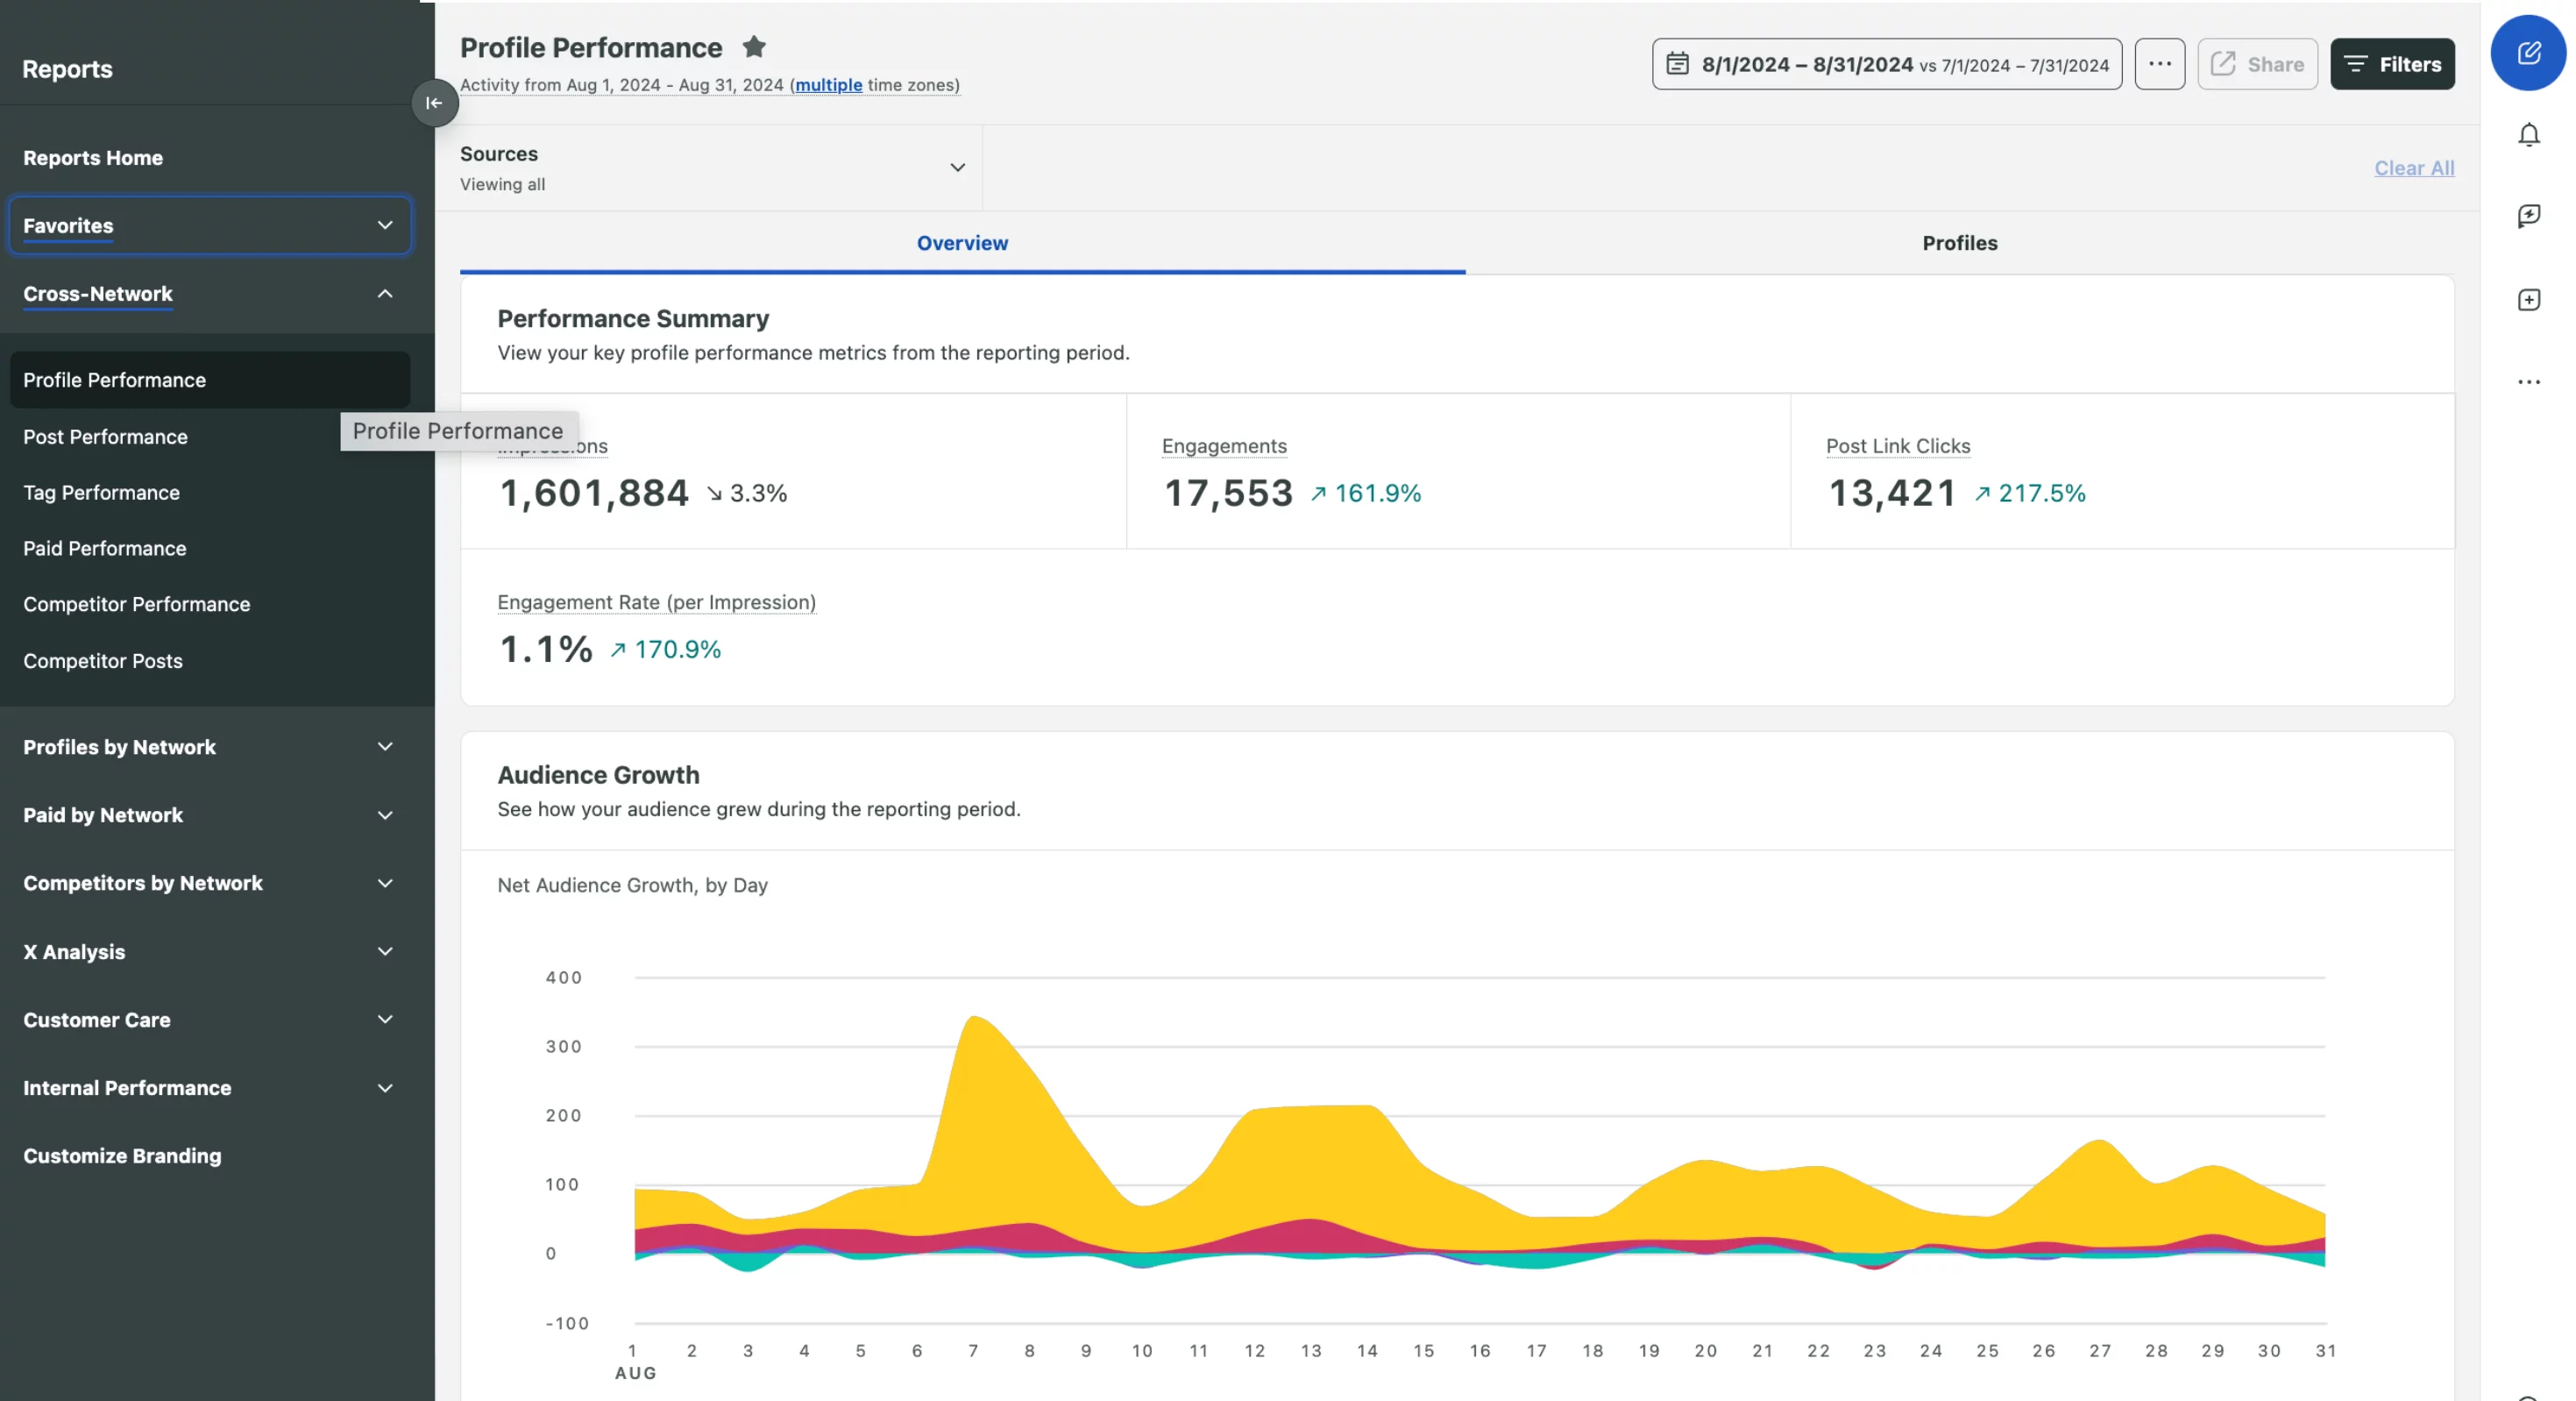Open the Filters button
The image size is (2576, 1401).
(x=2391, y=64)
